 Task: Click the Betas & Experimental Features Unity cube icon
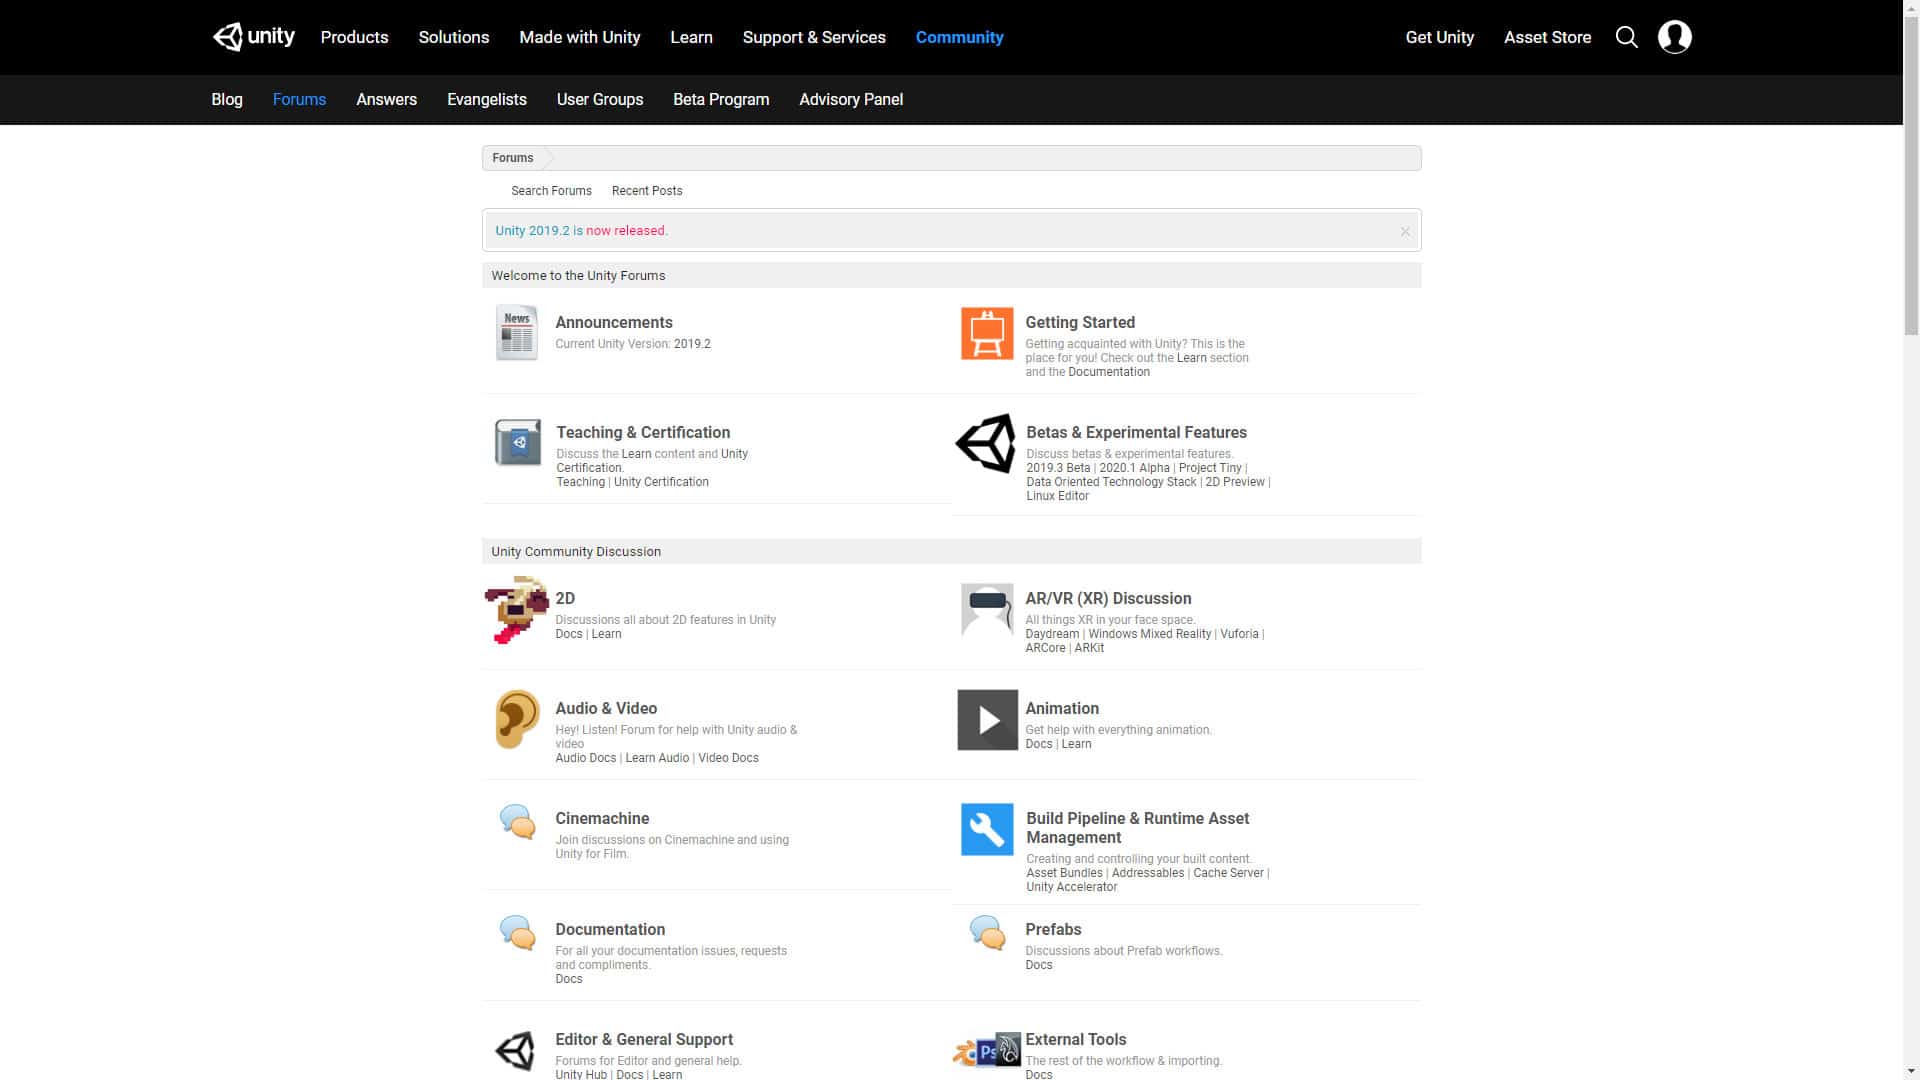[986, 443]
